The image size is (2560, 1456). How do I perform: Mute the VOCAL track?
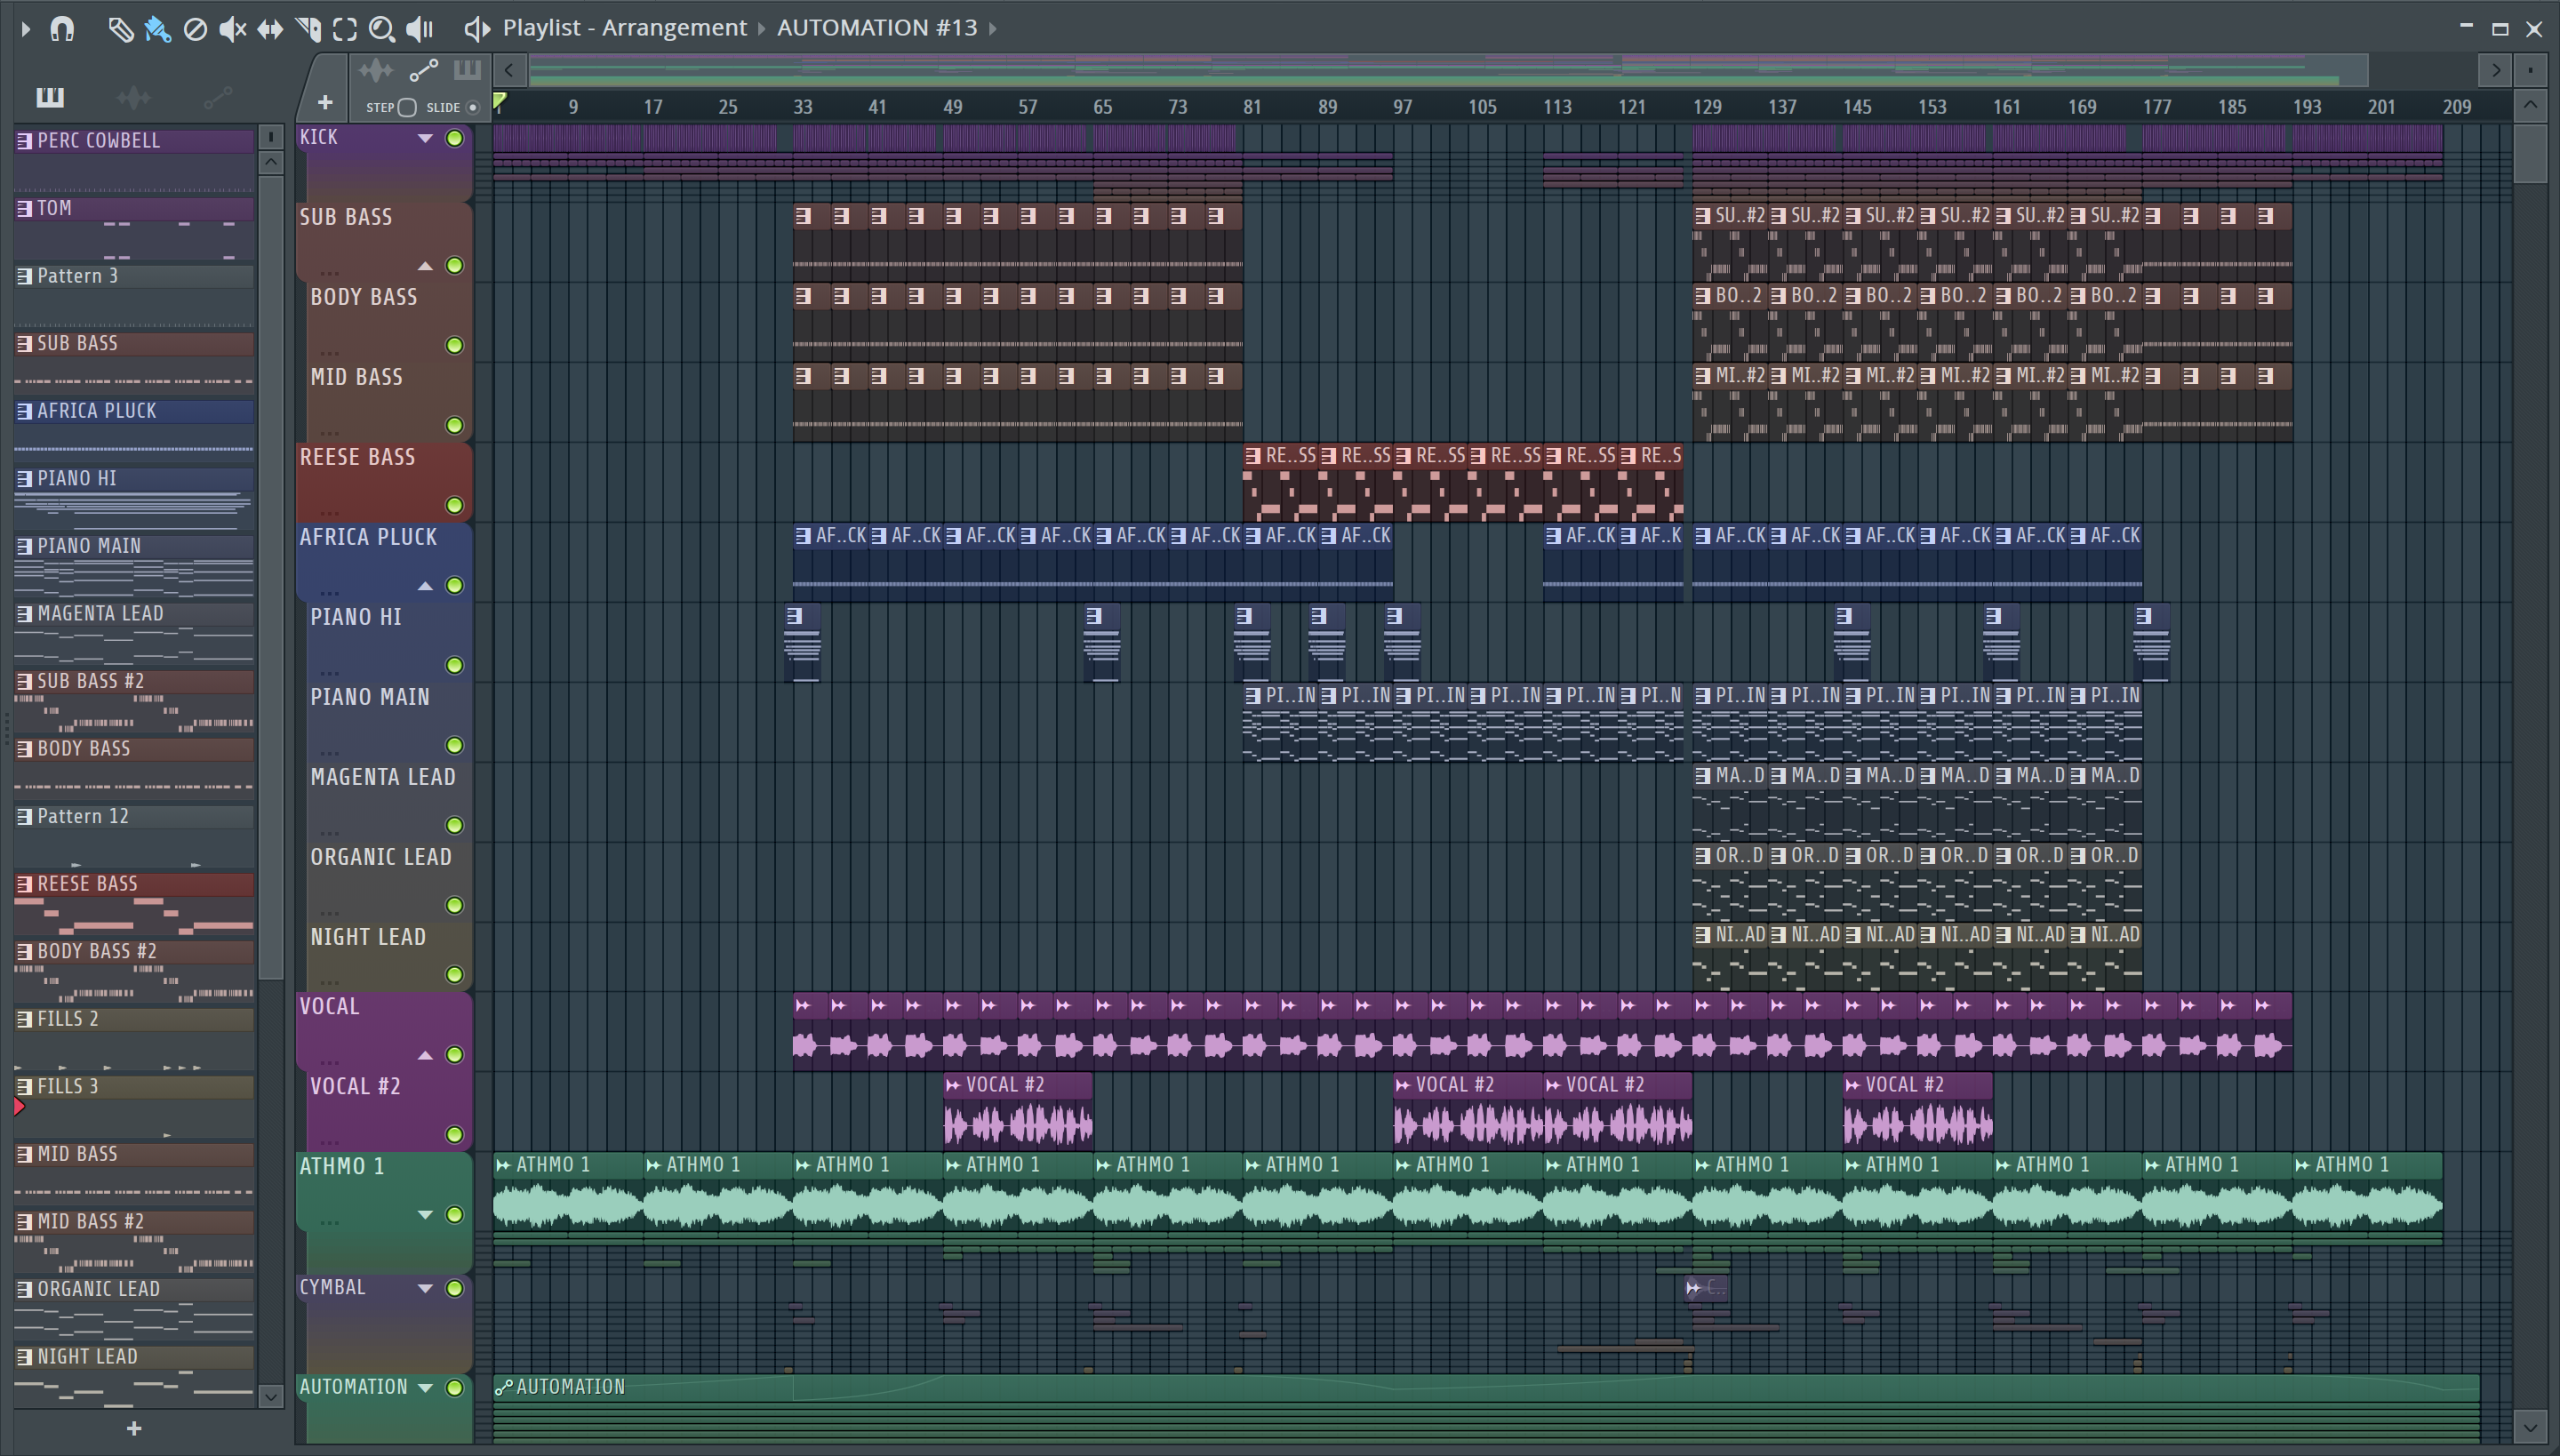click(455, 1055)
